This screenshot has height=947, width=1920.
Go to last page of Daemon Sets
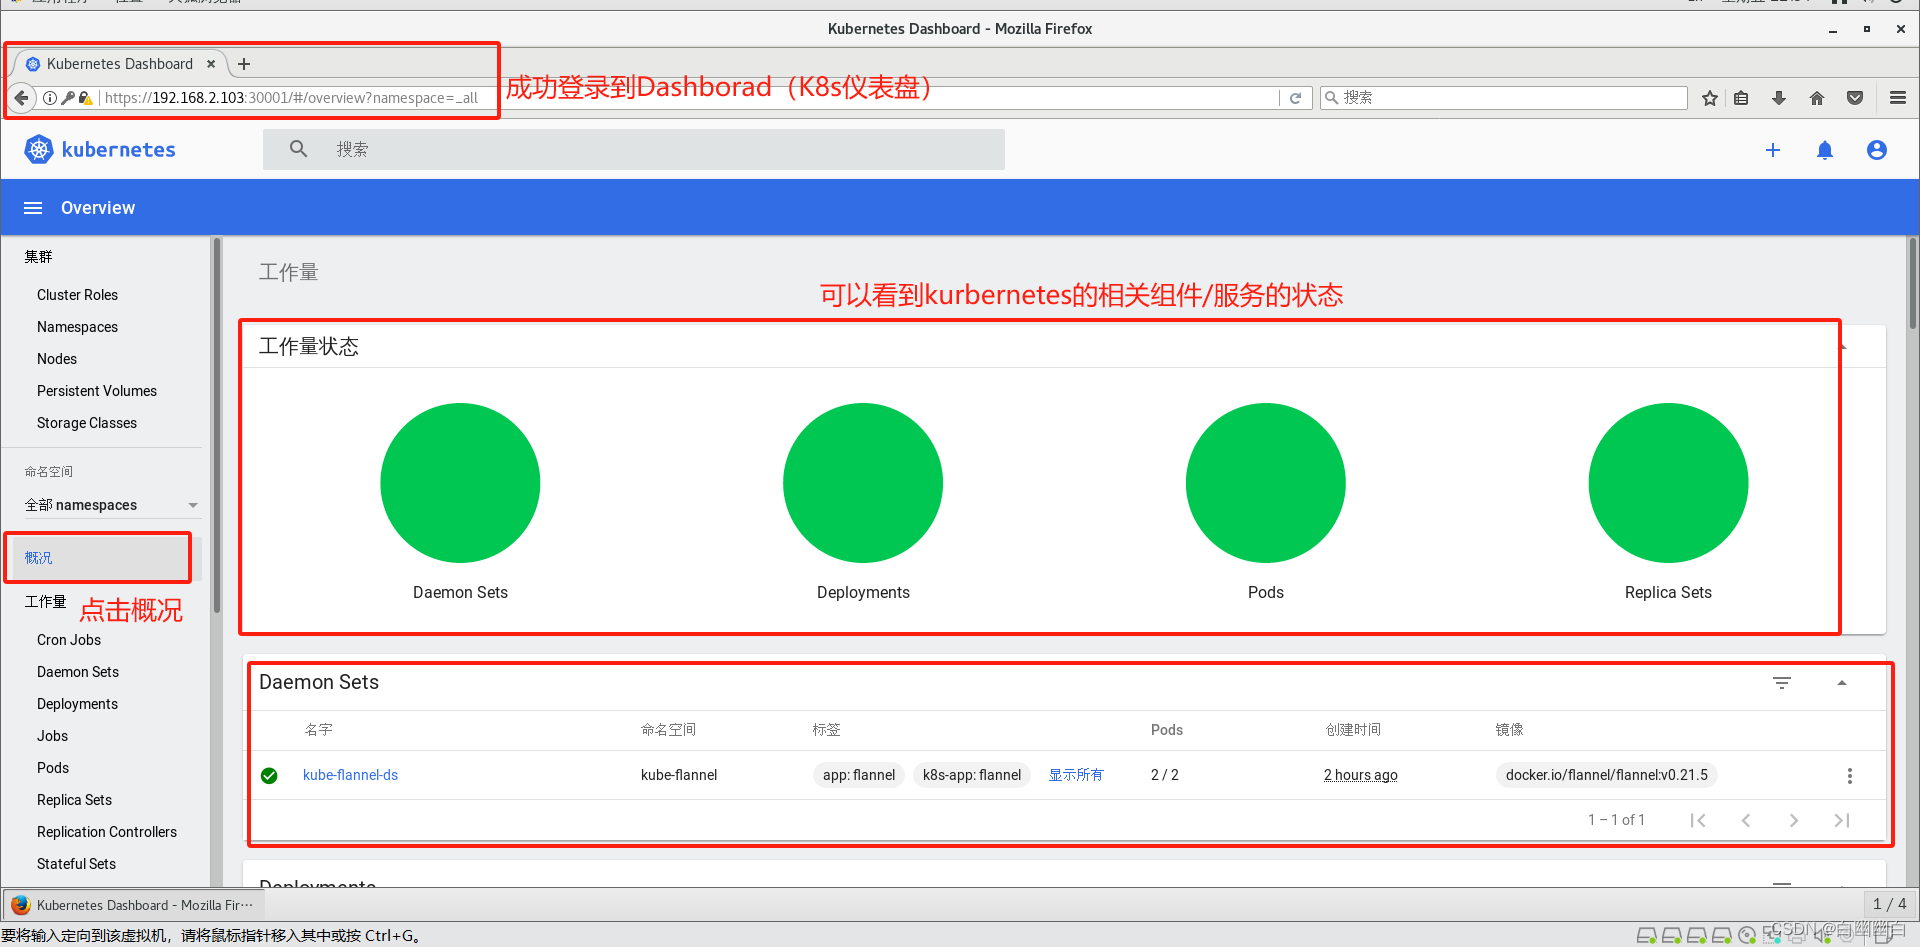(1842, 820)
